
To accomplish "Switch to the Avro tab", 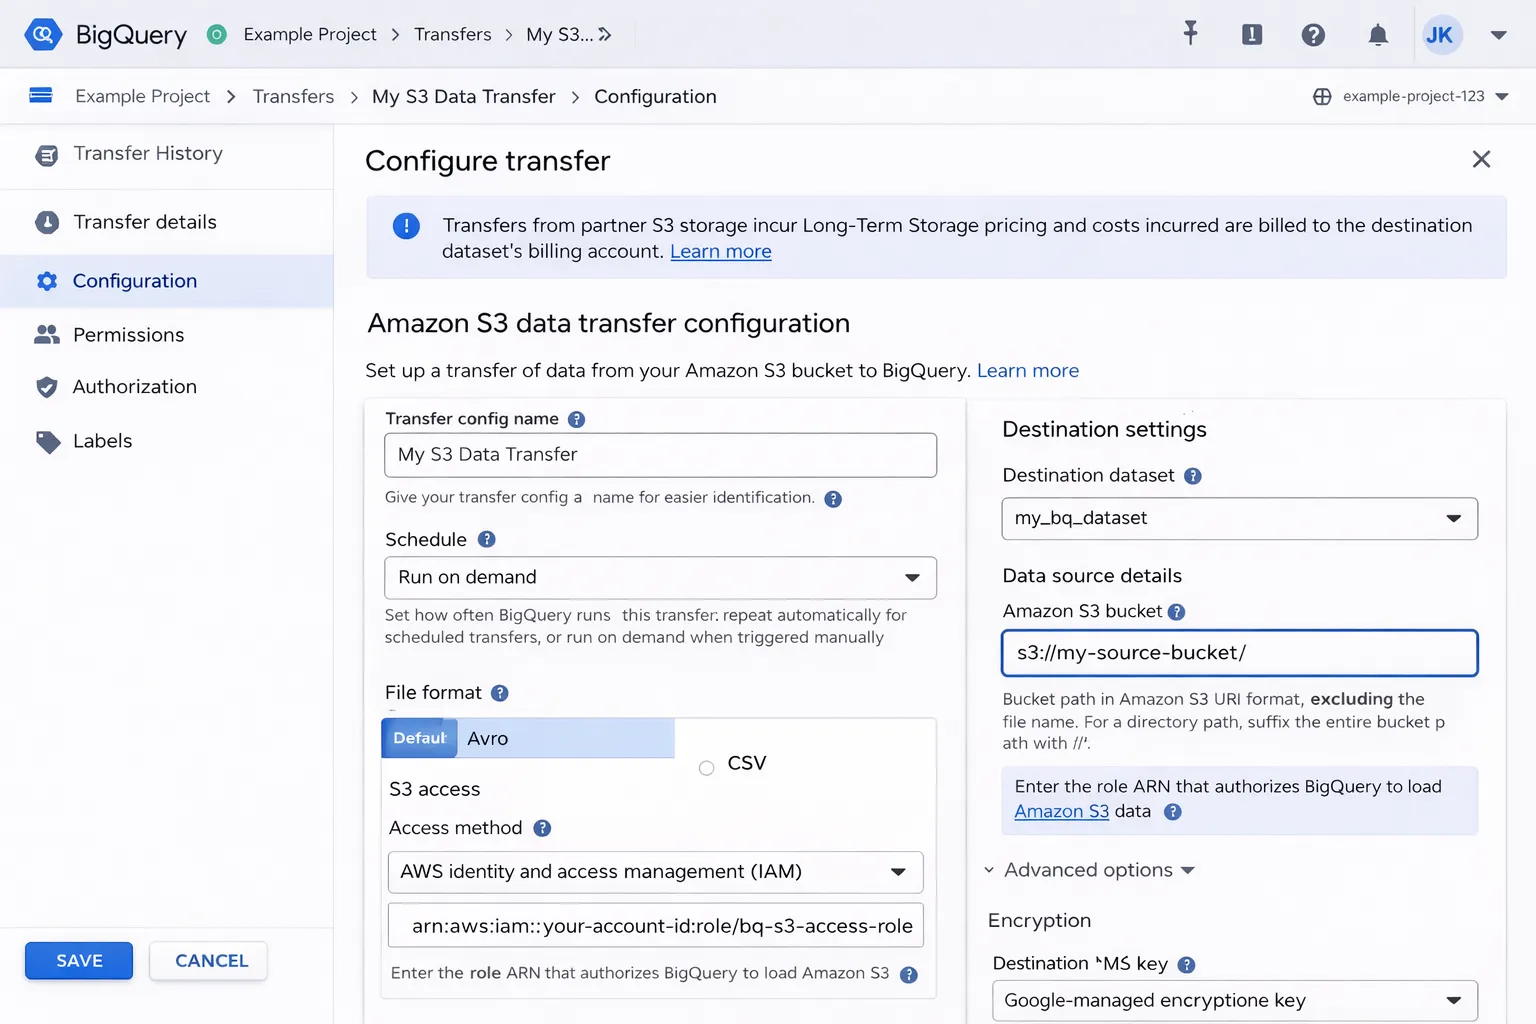I will coord(488,738).
